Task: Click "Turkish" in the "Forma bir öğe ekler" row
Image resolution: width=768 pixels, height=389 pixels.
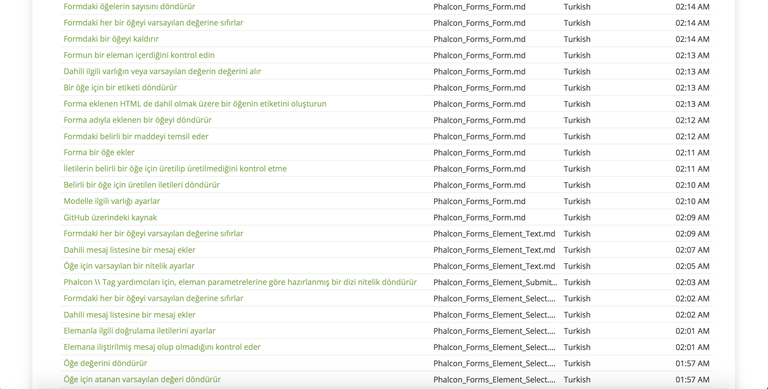Action: click(x=577, y=152)
